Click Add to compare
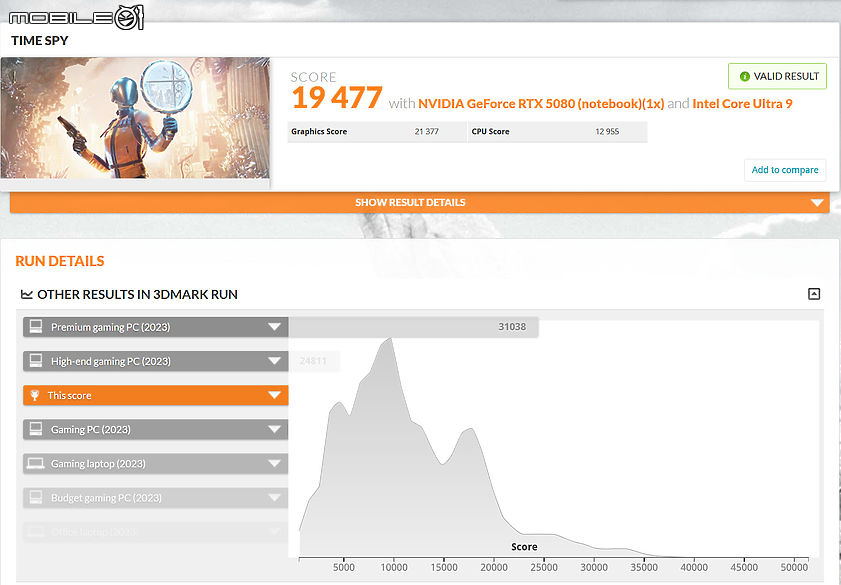841x585 pixels. coord(785,170)
